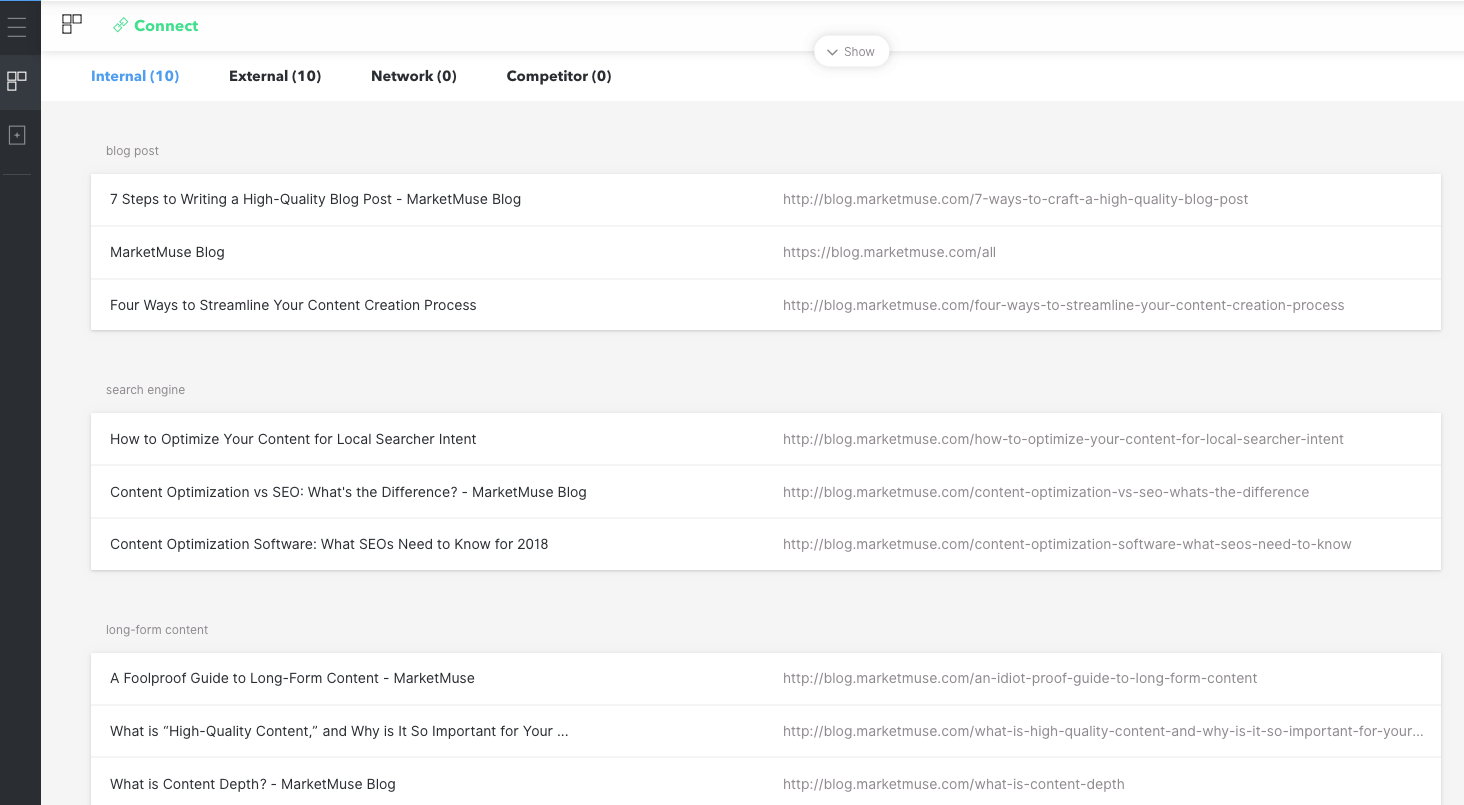Open the content-optimization-software-what-seos-need-to-know URL

[x=1067, y=545]
